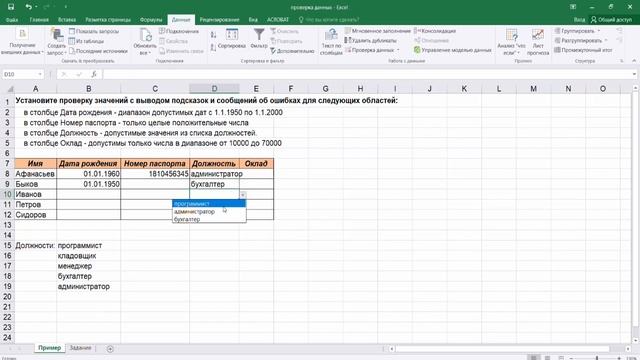Click the cell D10 dropdown arrow
640x360 pixels.
point(242,195)
